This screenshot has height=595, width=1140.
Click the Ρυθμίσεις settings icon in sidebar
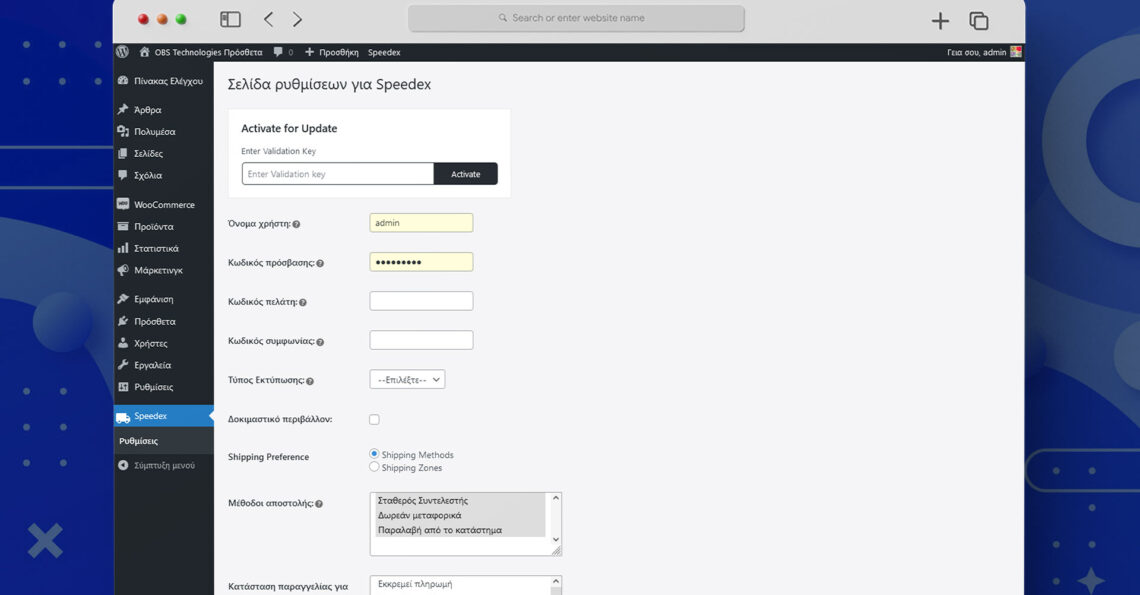click(123, 386)
